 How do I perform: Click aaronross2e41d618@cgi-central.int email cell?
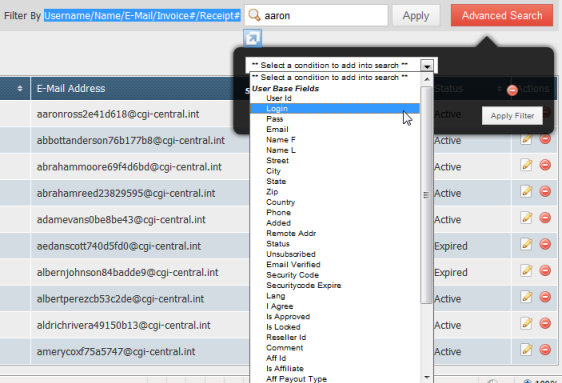(118, 114)
